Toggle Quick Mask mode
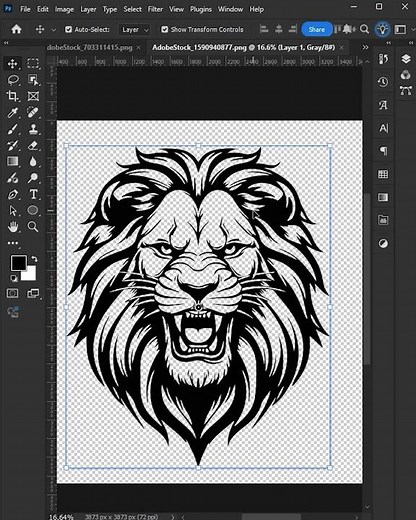The image size is (416, 520). (x=13, y=293)
